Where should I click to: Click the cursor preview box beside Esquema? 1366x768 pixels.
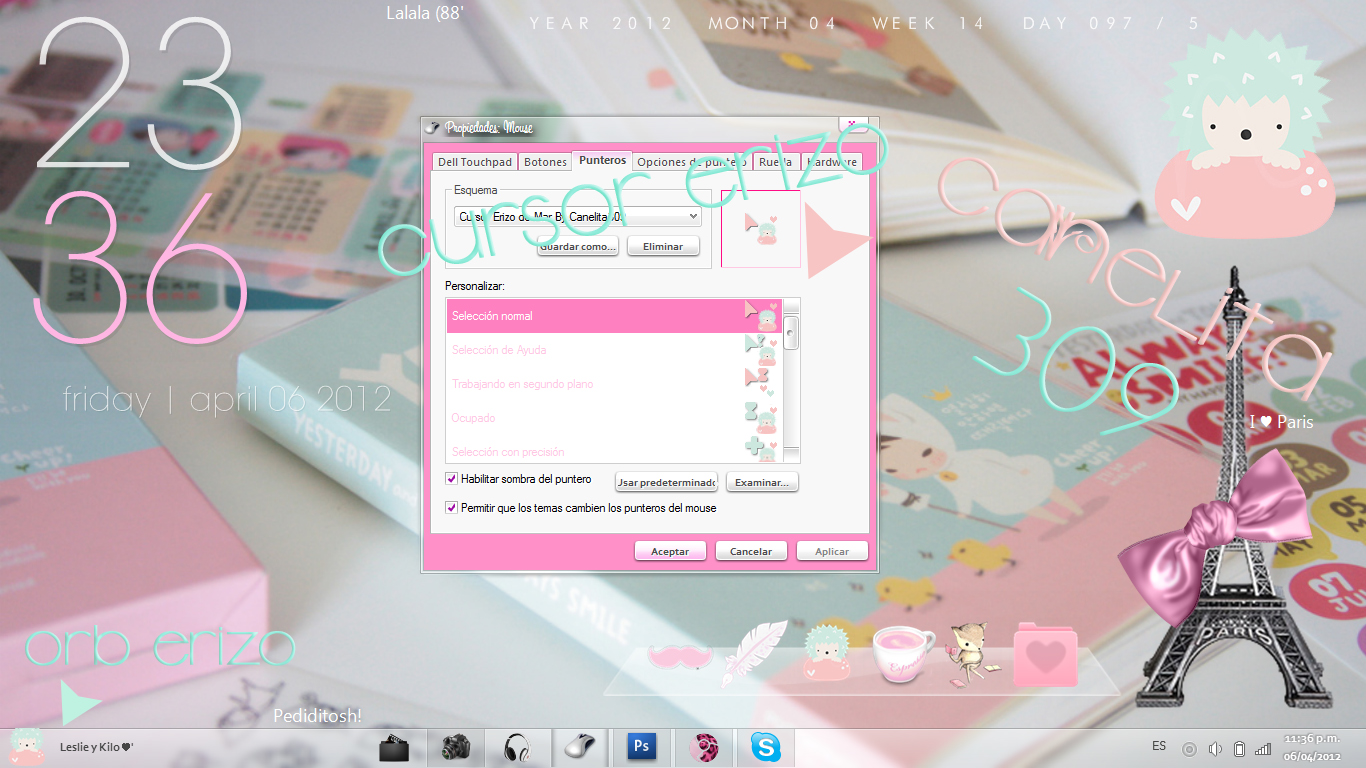pyautogui.click(x=761, y=229)
